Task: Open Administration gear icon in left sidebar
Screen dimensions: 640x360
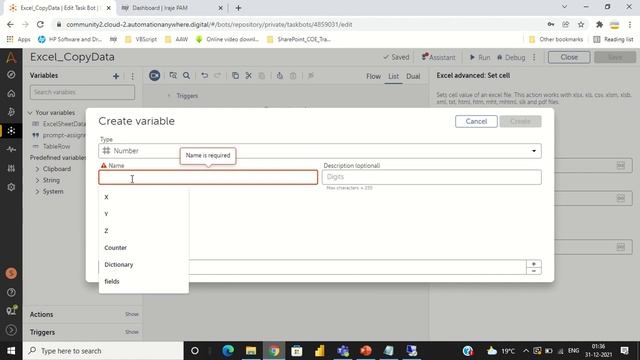Action: 11,187
